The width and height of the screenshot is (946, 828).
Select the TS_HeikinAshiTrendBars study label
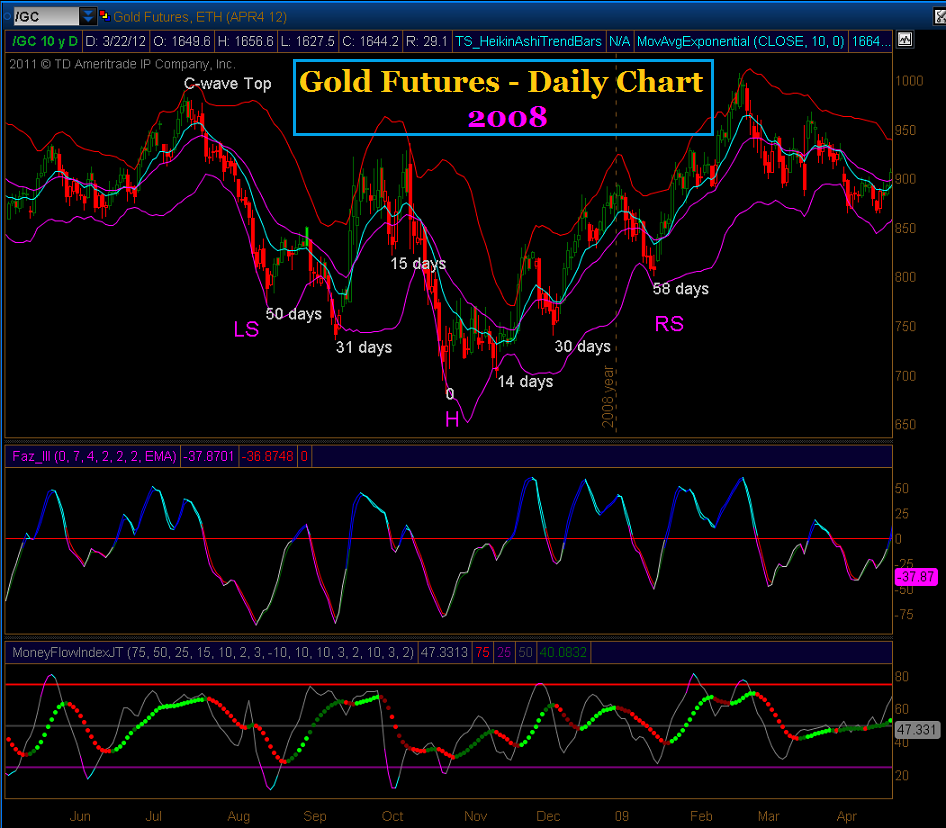[x=529, y=41]
